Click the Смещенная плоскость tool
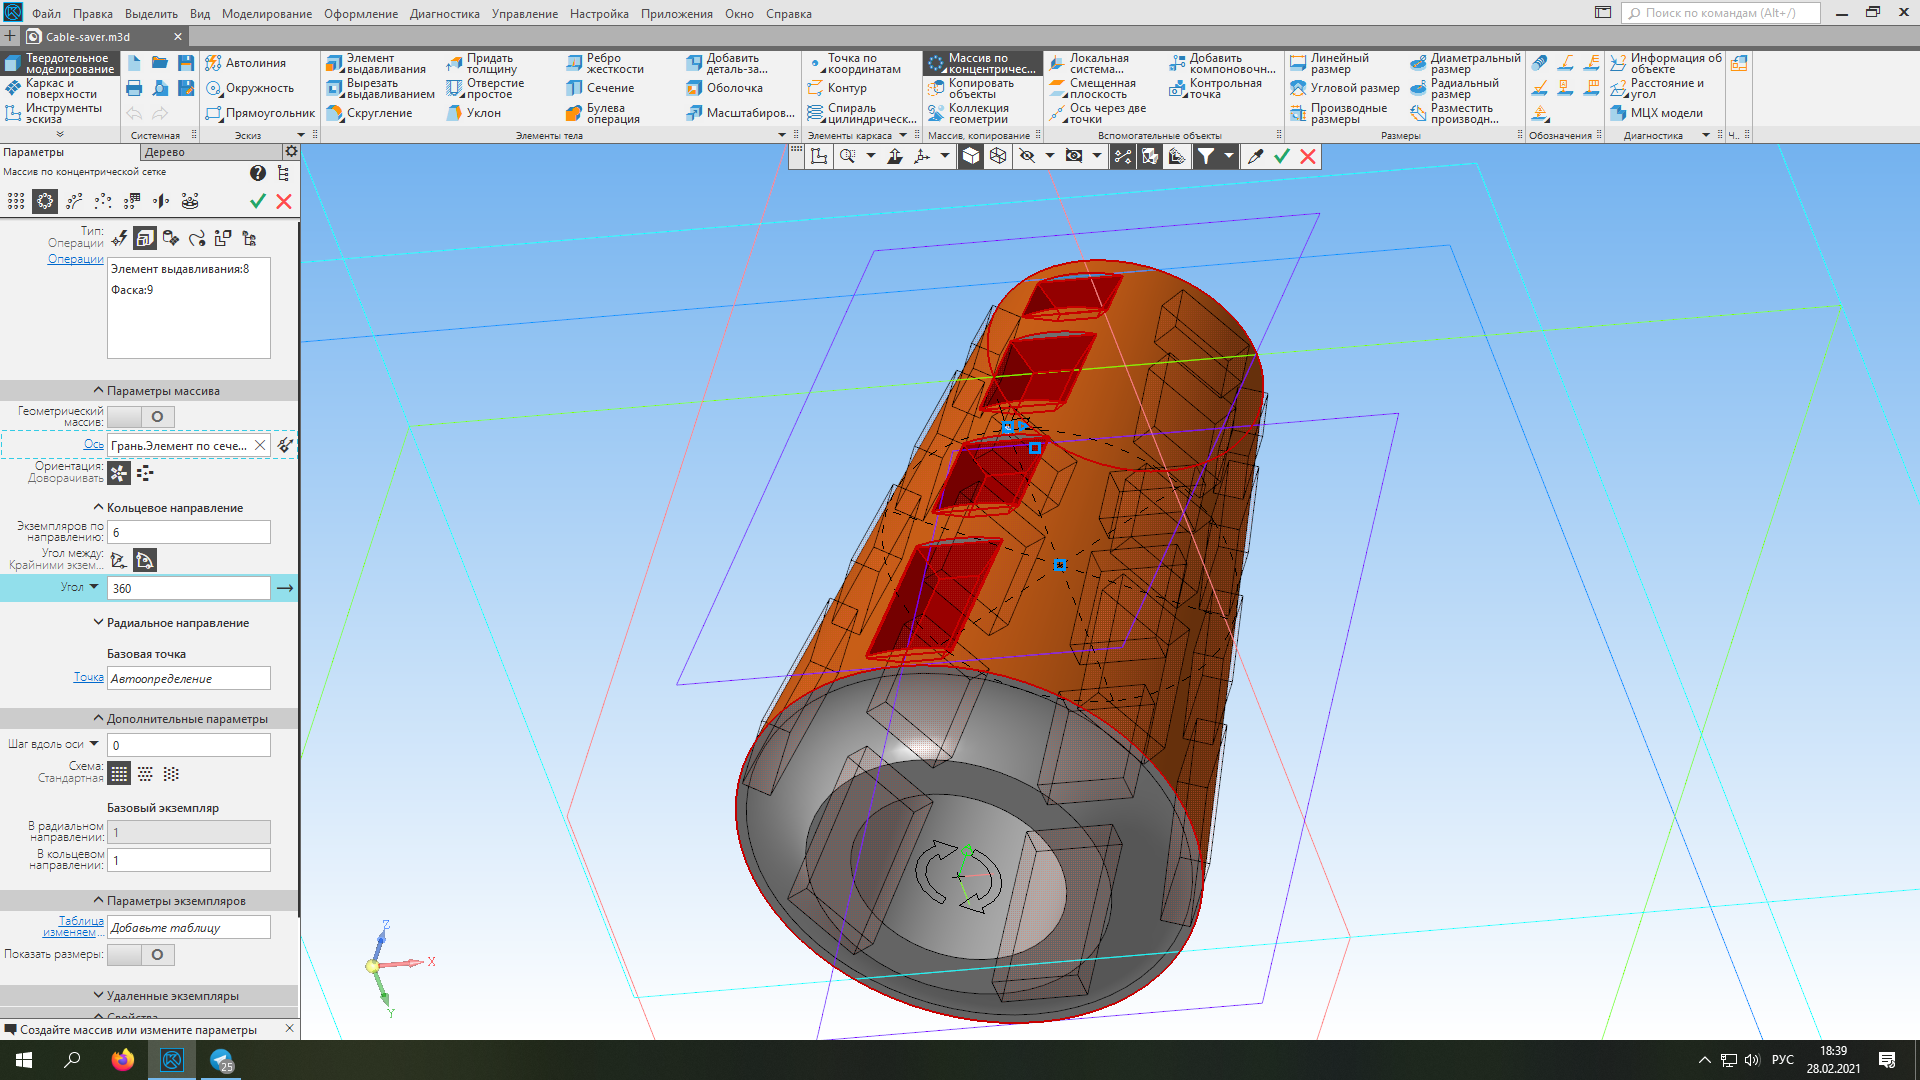Screen dimensions: 1920x1080 [1092, 89]
